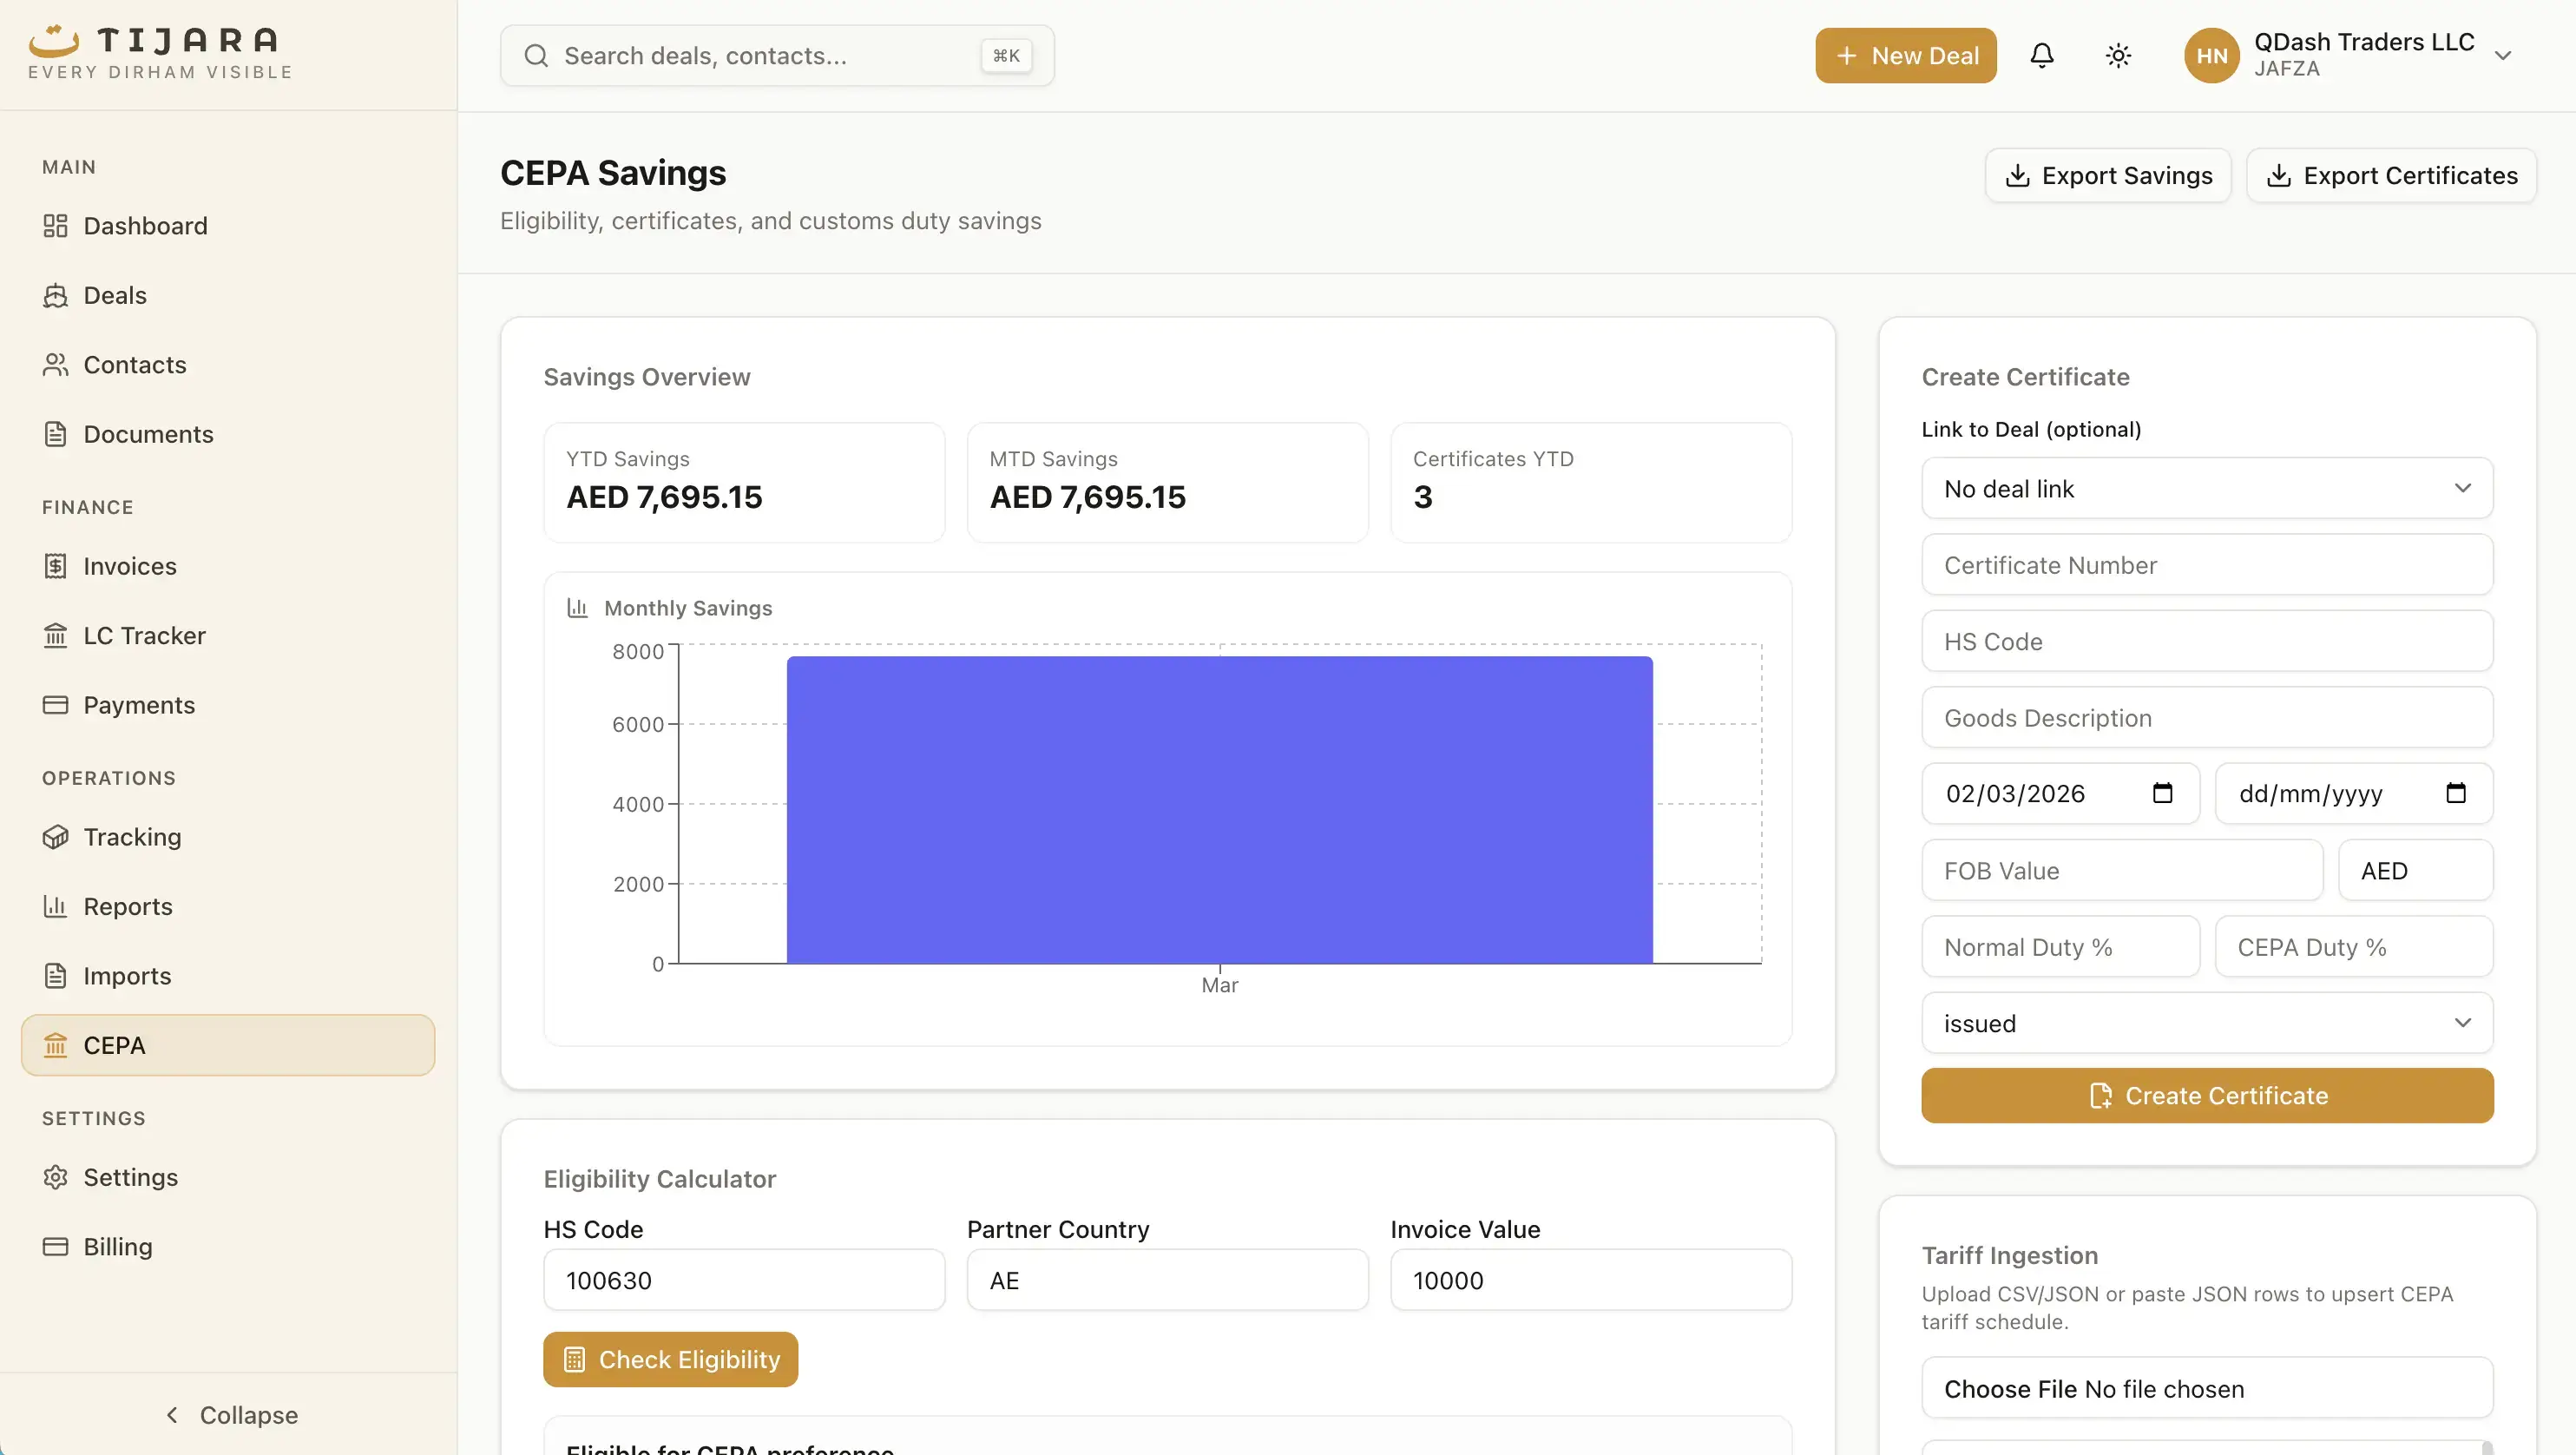Open the dd/mm/yyyy expiry date picker

point(2457,793)
